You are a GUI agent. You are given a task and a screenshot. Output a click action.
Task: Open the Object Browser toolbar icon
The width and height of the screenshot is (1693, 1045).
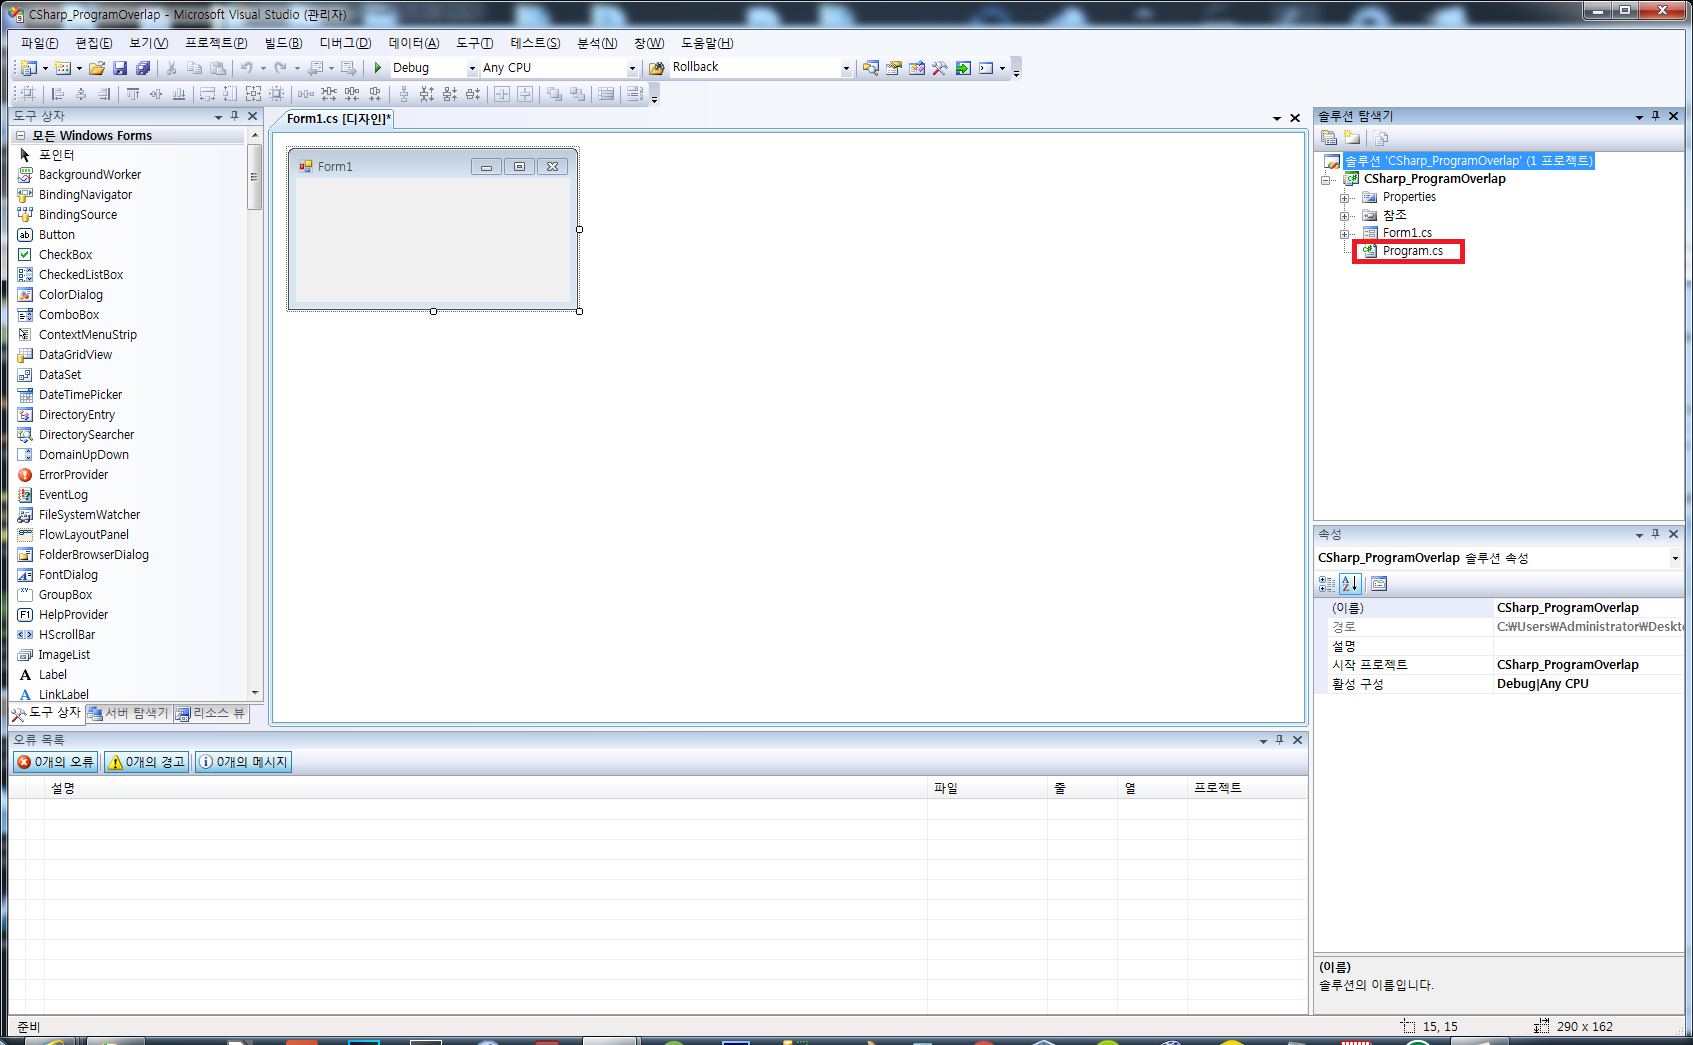(917, 68)
